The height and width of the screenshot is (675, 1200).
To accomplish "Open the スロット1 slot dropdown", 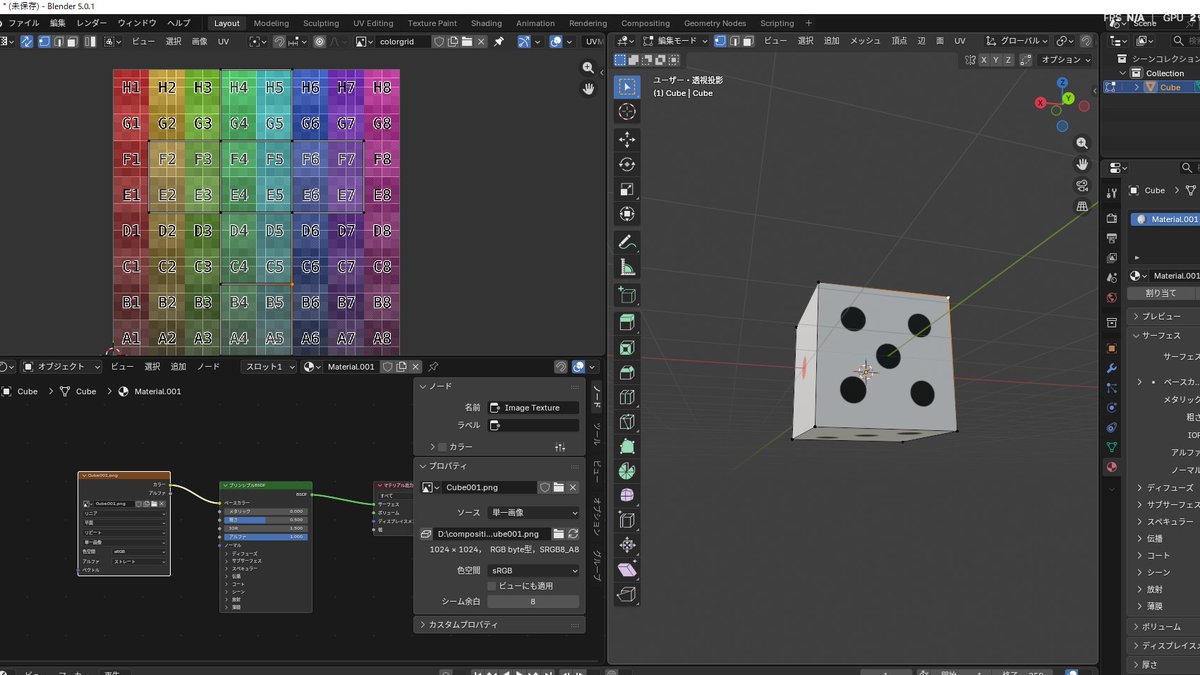I will (270, 367).
